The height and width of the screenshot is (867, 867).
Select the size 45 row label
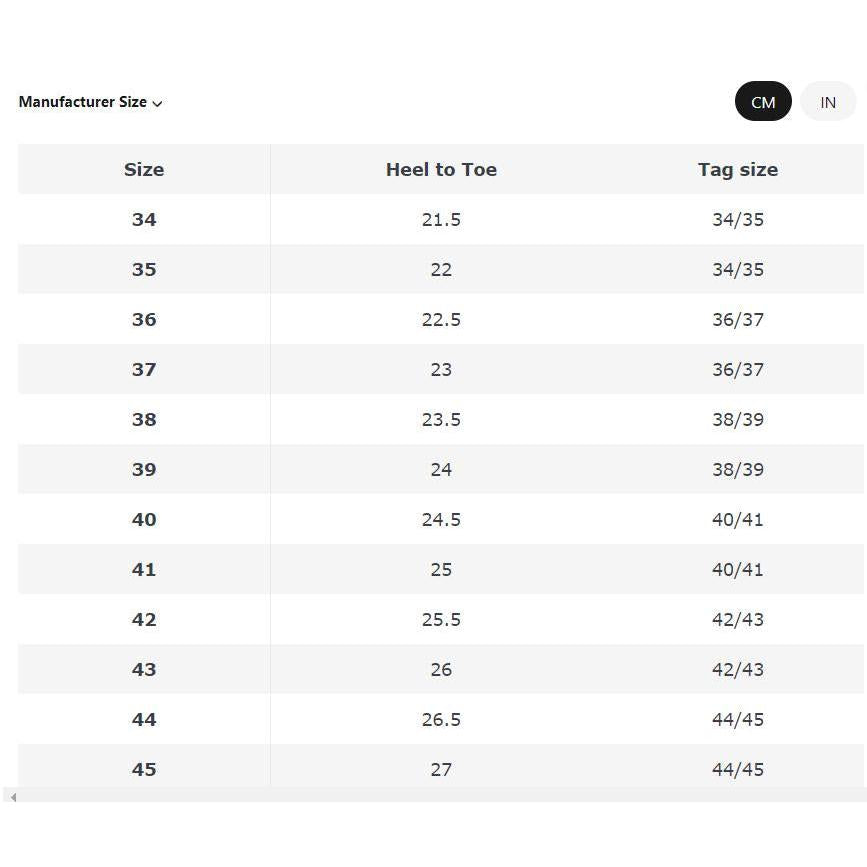click(x=144, y=769)
